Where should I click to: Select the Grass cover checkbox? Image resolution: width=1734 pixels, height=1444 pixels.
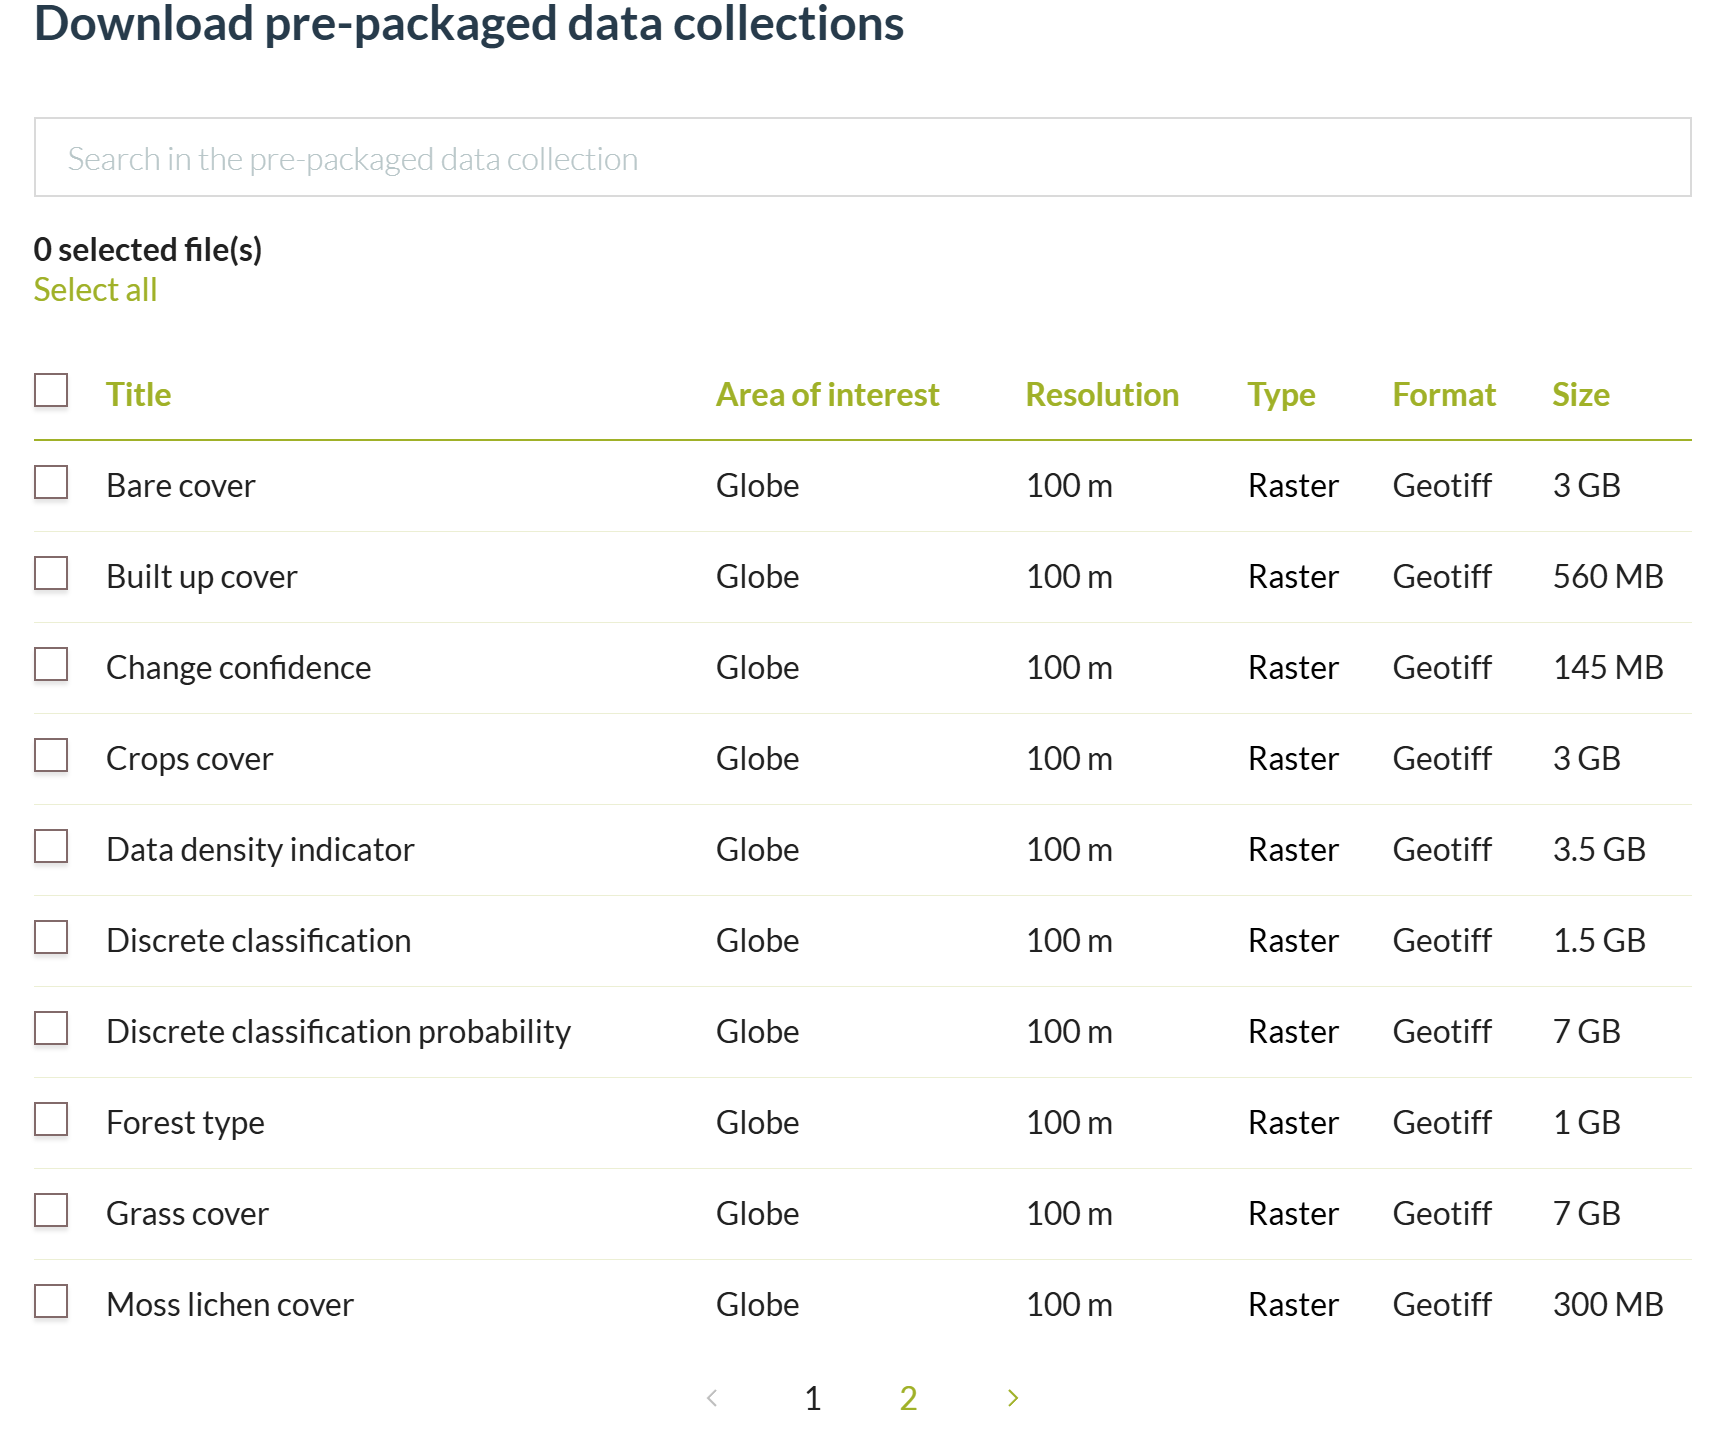tap(51, 1211)
